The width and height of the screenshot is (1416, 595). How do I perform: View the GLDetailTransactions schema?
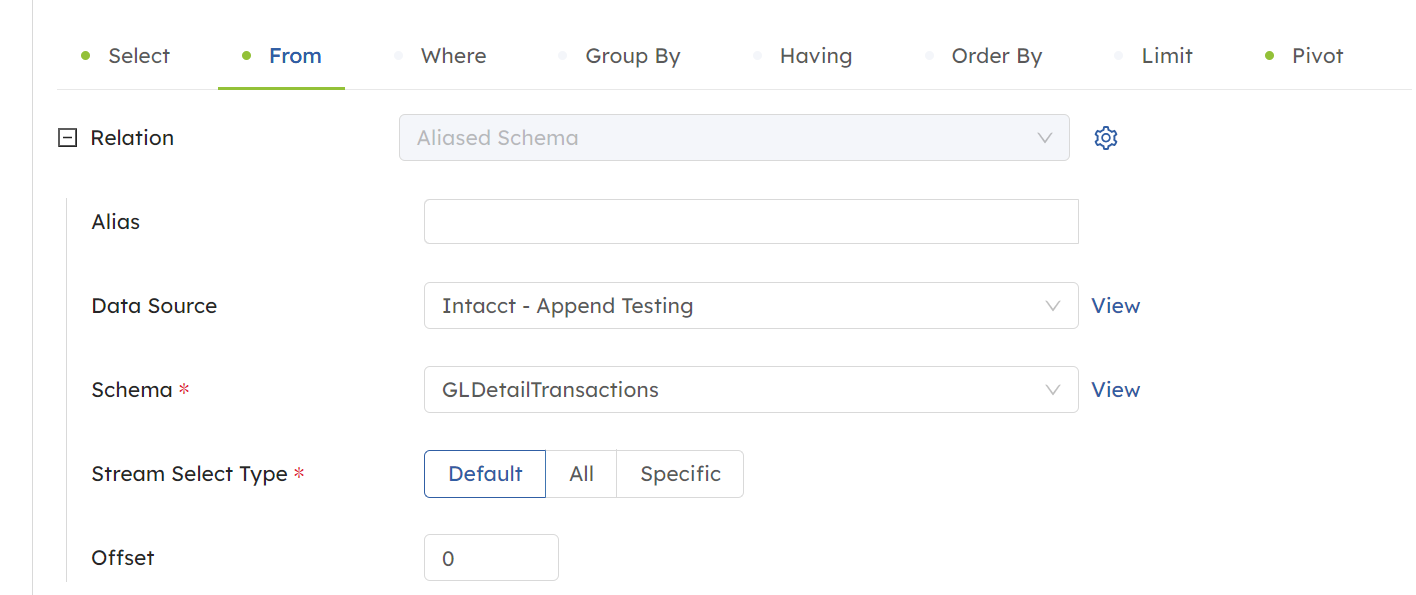coord(1115,389)
